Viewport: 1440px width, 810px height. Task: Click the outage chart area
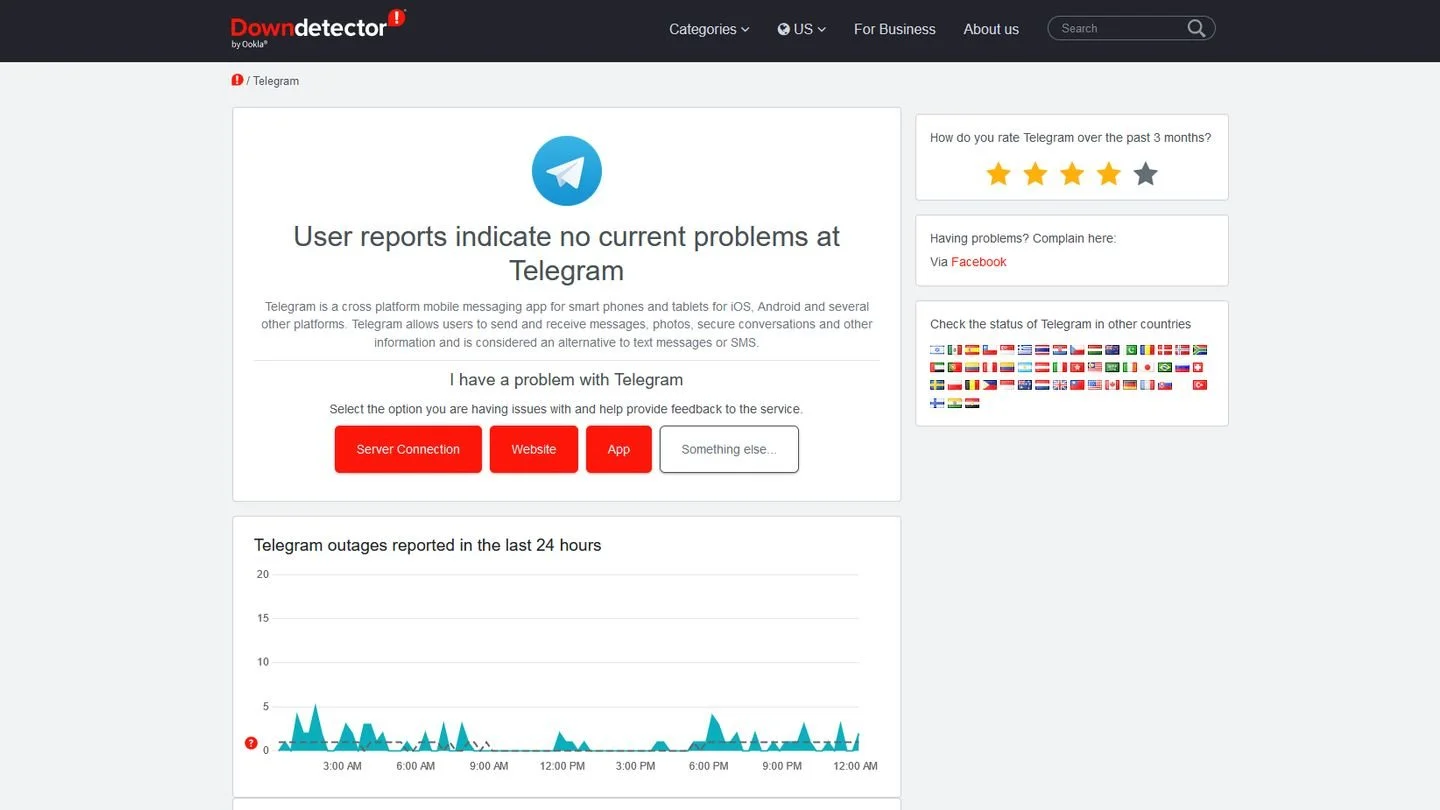pos(568,662)
